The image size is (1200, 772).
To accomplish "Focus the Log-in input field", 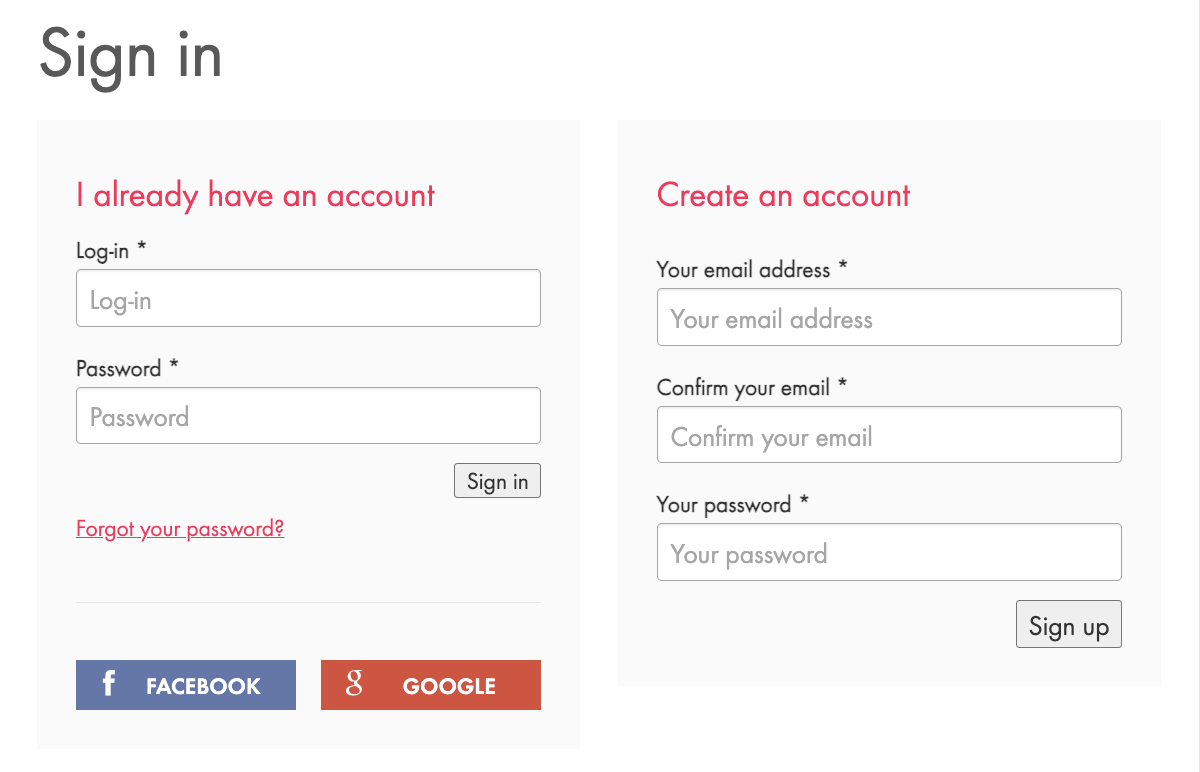I will [x=308, y=298].
